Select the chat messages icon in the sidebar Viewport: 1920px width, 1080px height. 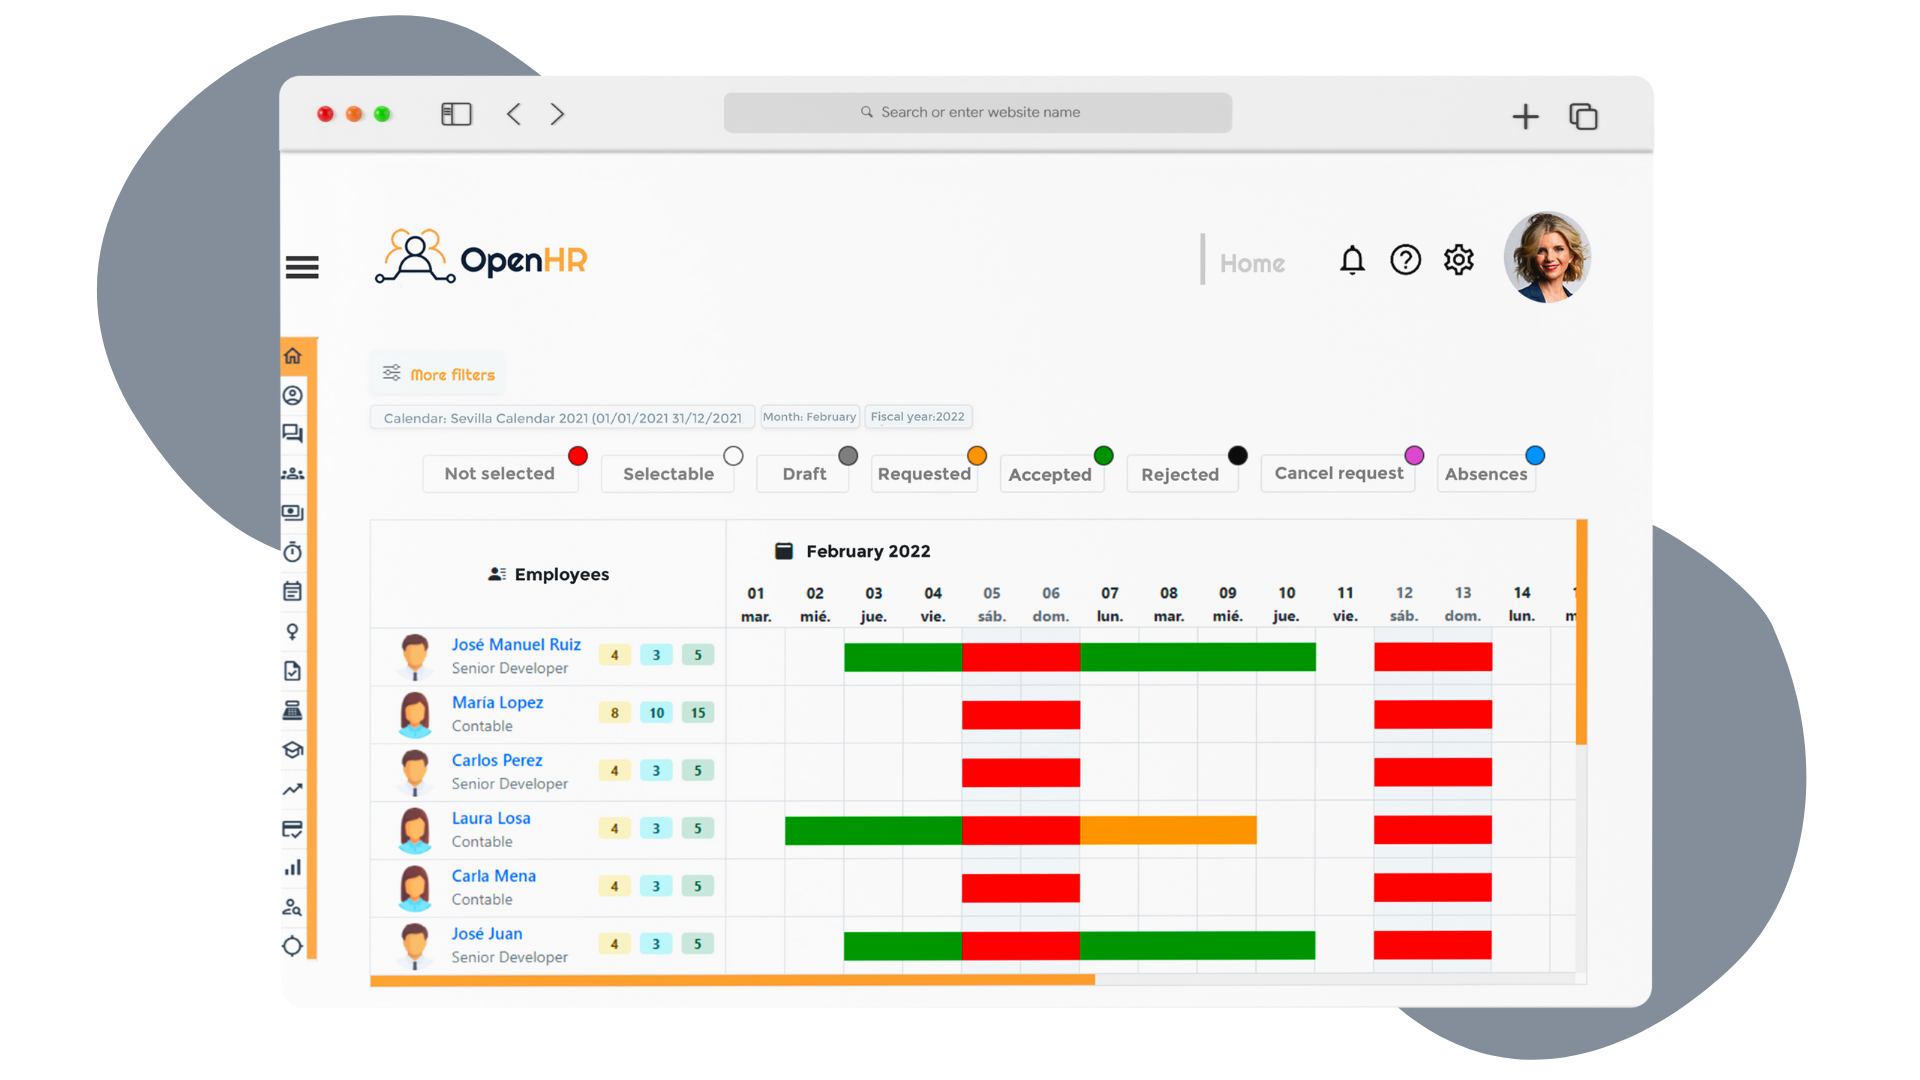tap(293, 433)
